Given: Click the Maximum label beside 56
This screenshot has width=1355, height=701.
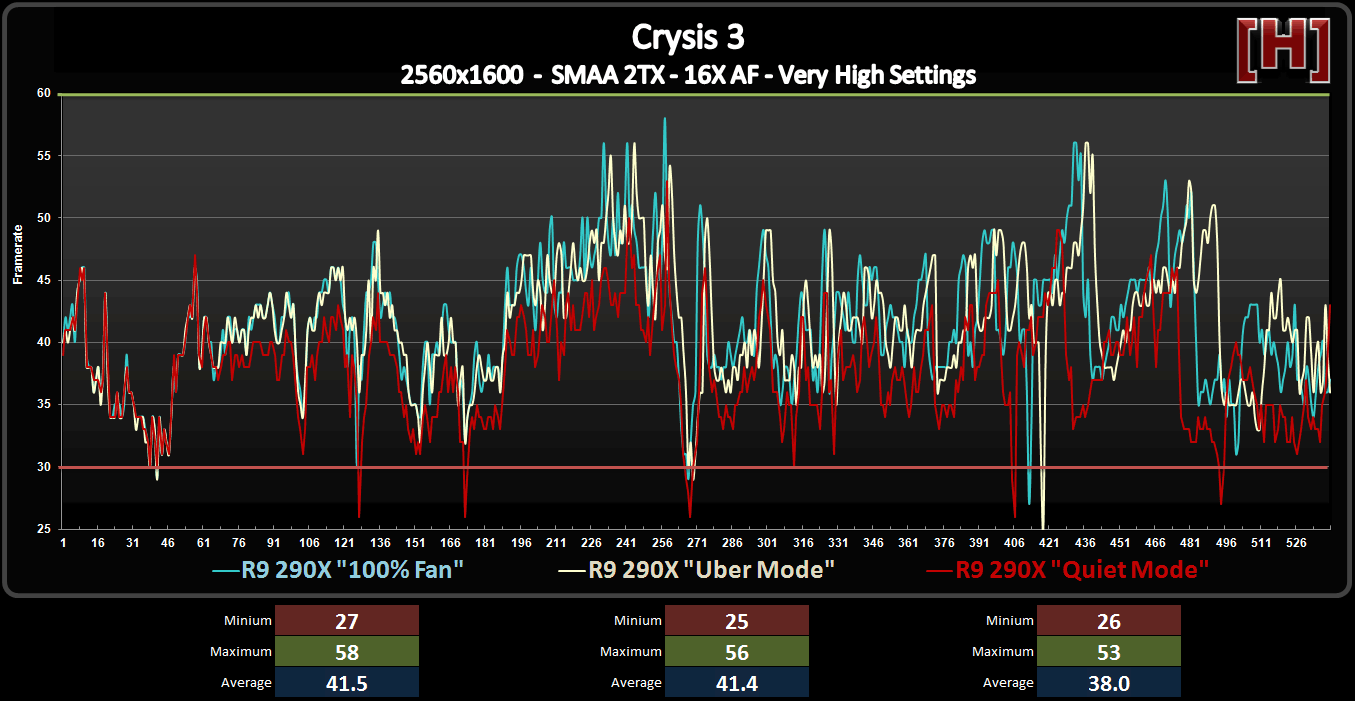Looking at the screenshot, I should pos(631,652).
